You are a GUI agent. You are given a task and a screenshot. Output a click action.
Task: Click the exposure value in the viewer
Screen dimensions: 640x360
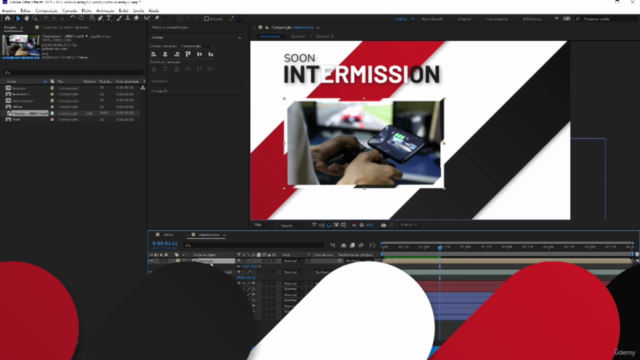369,225
